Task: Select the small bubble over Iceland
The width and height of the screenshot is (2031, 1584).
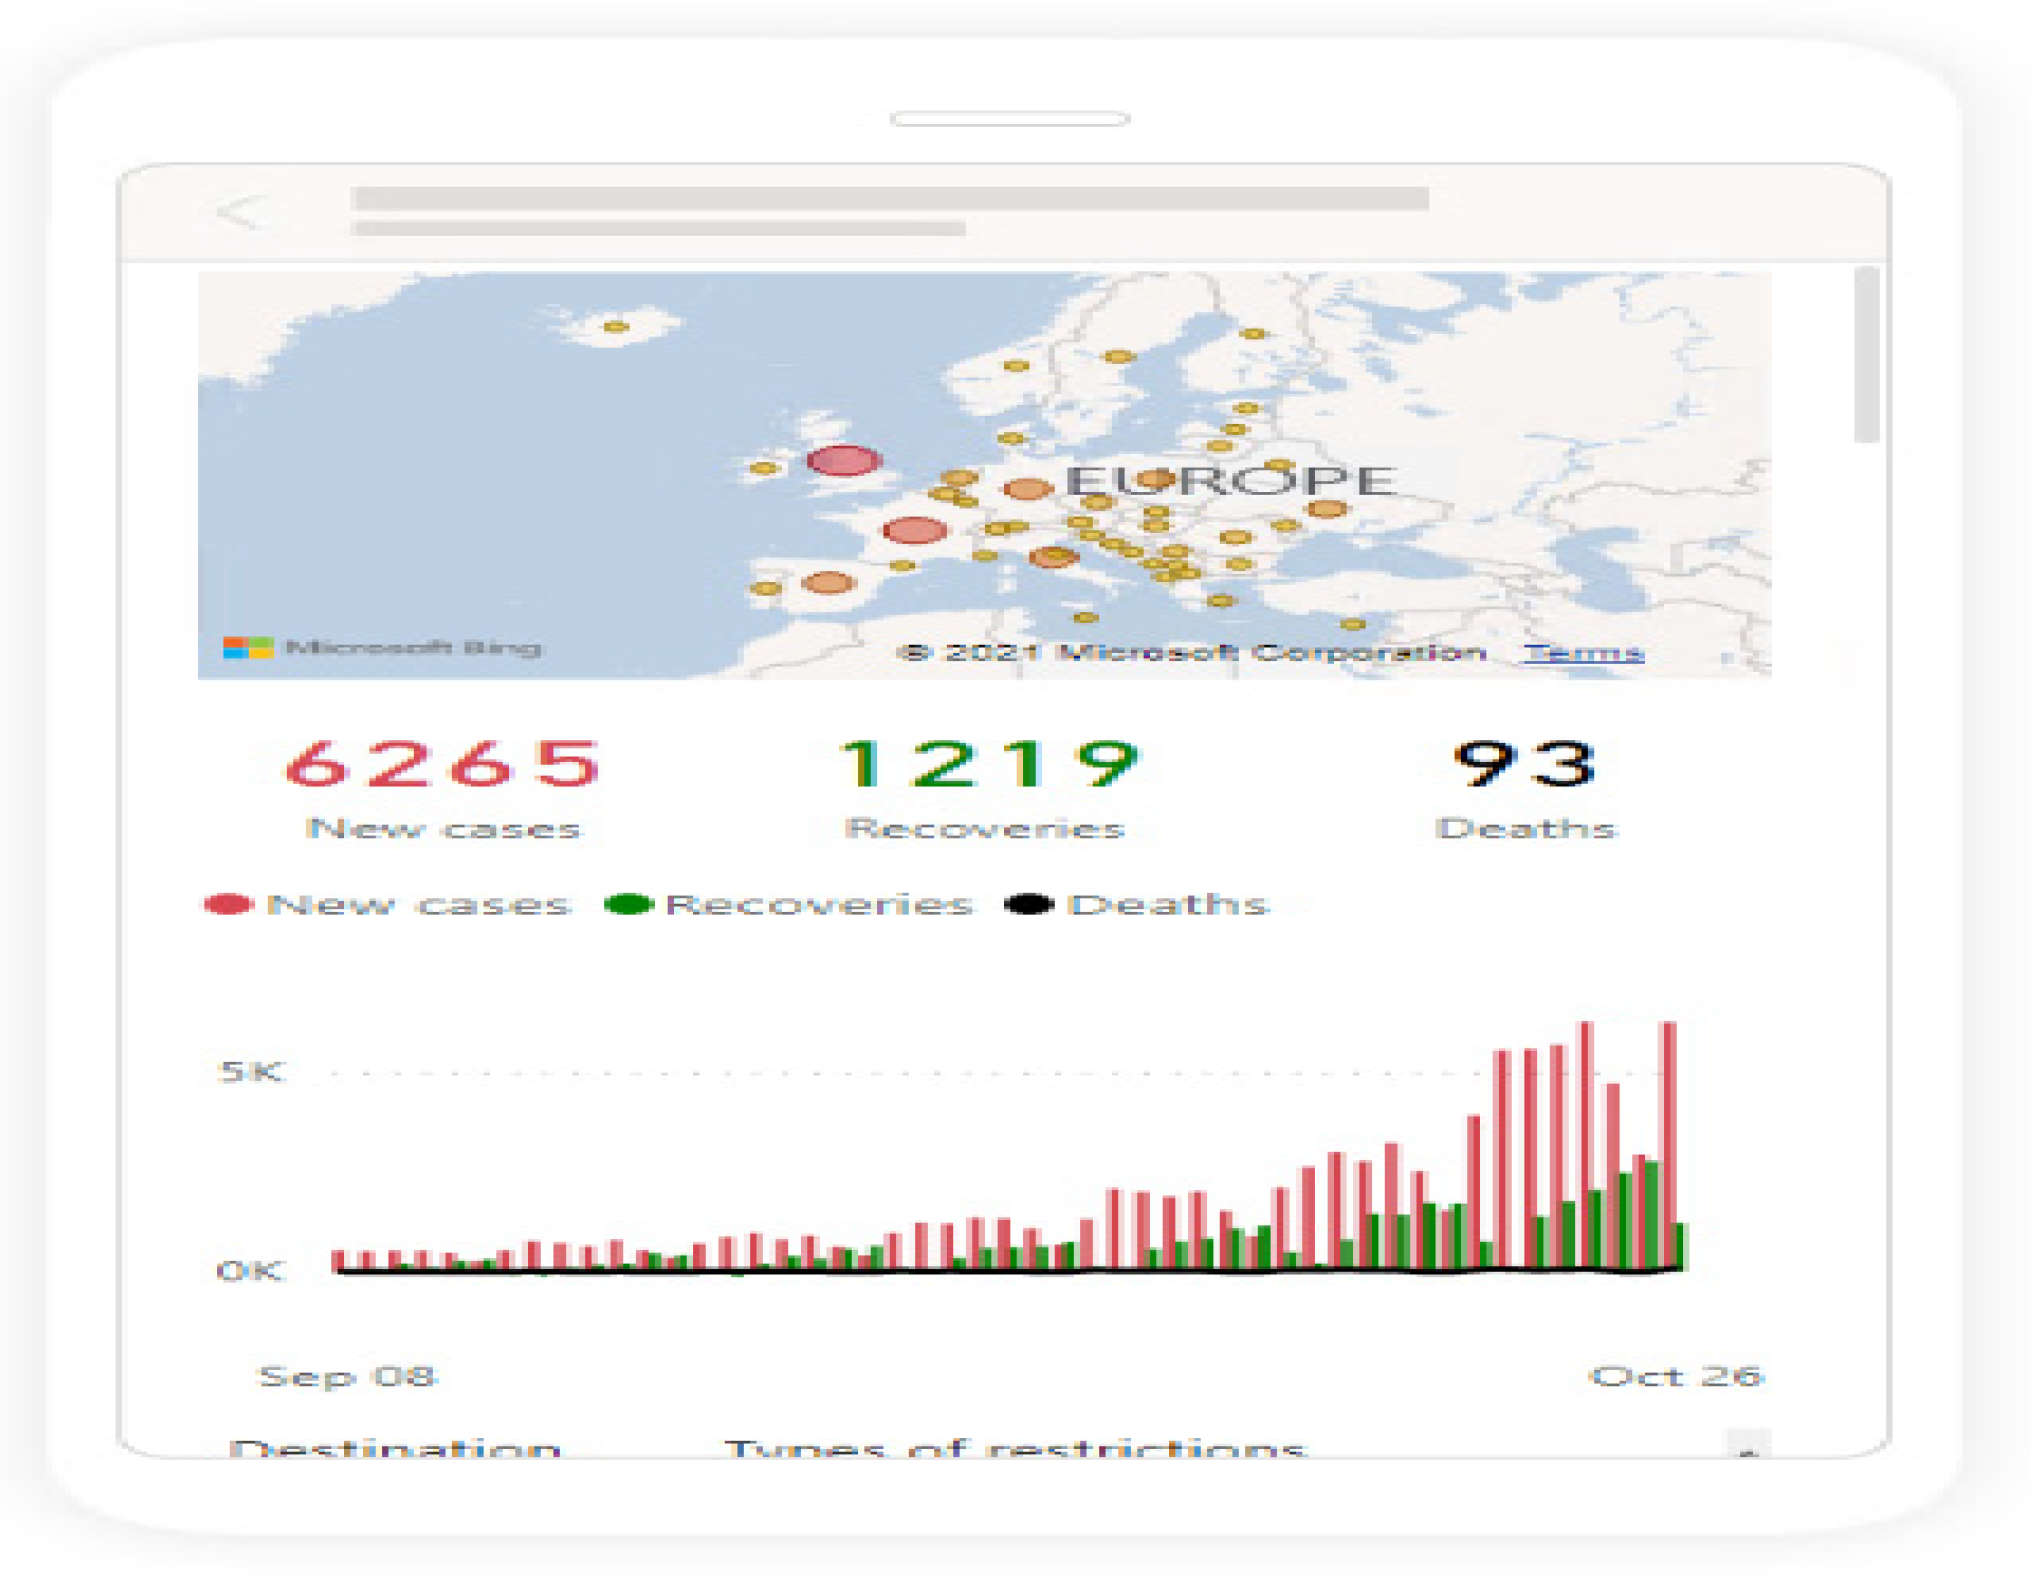Action: 616,327
